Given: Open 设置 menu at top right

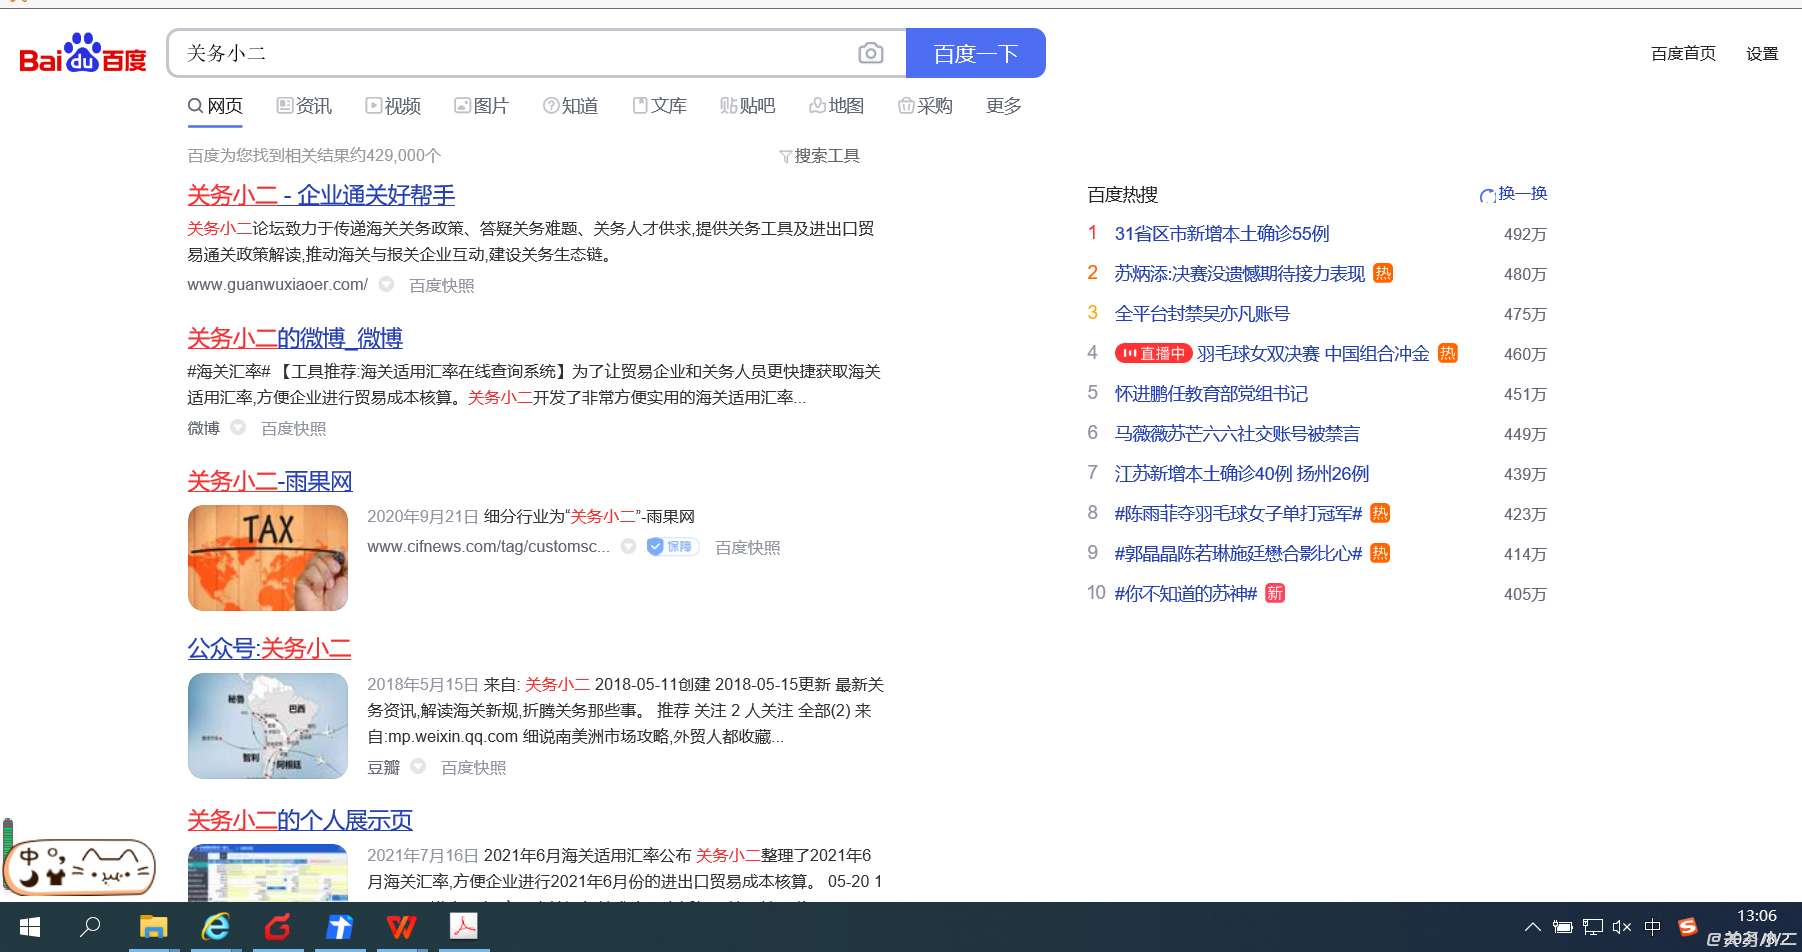Looking at the screenshot, I should [x=1762, y=53].
